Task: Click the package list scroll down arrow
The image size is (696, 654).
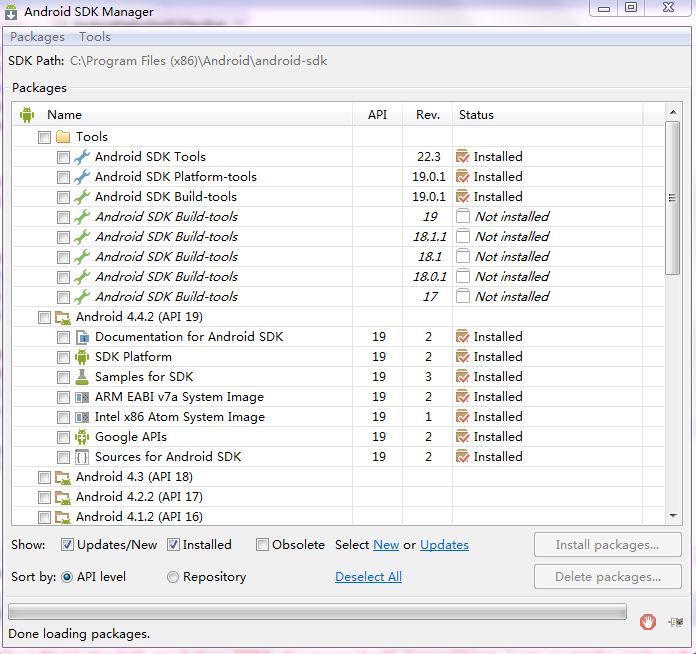Action: tap(673, 515)
